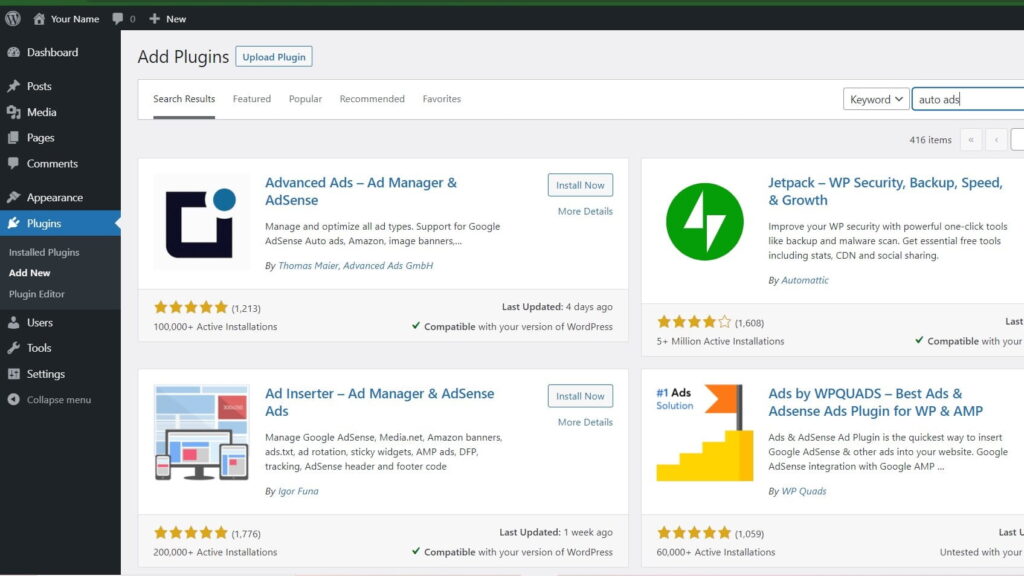Go to previous page pagination button
Screen dimensions: 1024x576
(x=997, y=140)
